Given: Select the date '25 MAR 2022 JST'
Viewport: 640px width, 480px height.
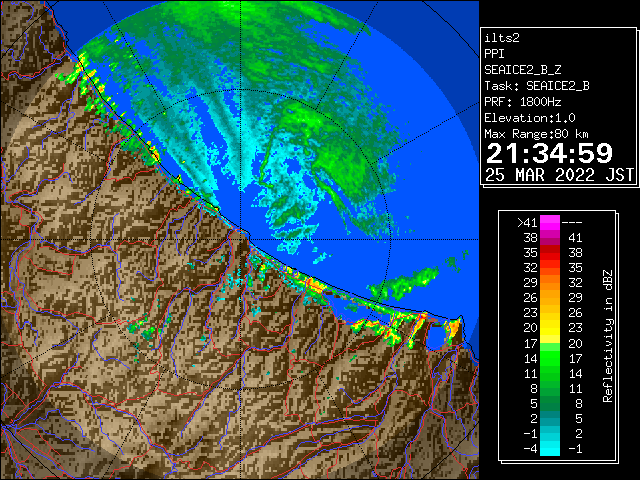Looking at the screenshot, I should [x=559, y=175].
